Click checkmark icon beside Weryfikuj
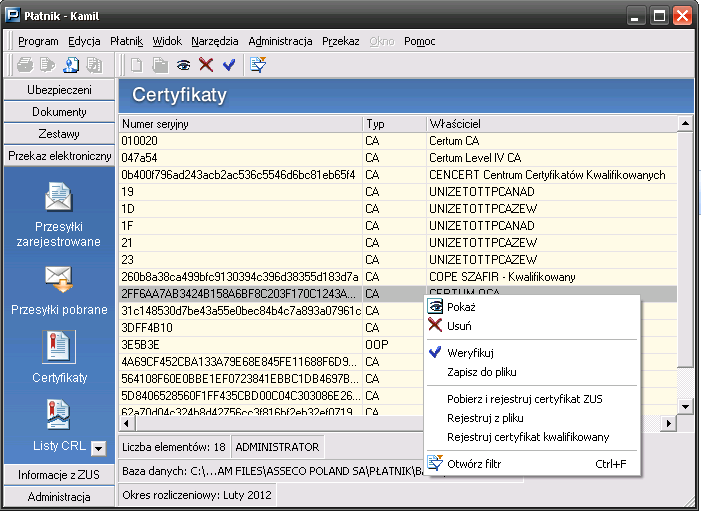Viewport: 701px width, 512px height. coord(435,352)
